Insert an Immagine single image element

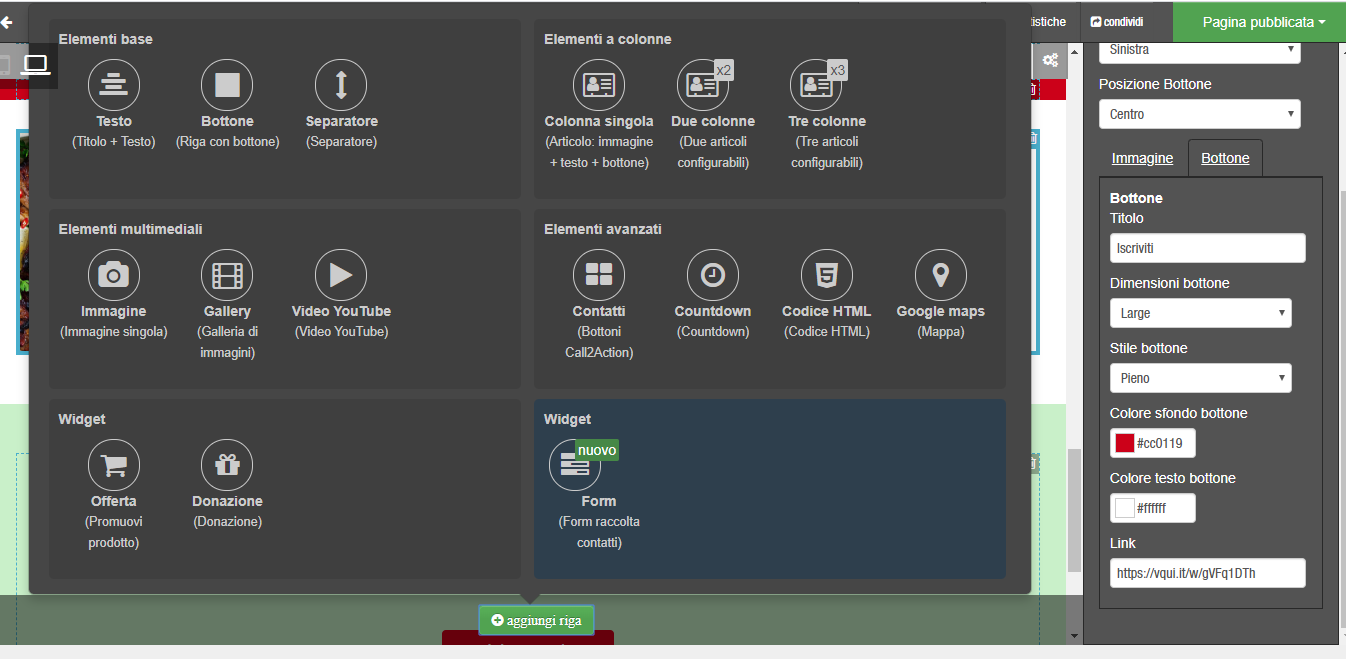click(x=114, y=276)
